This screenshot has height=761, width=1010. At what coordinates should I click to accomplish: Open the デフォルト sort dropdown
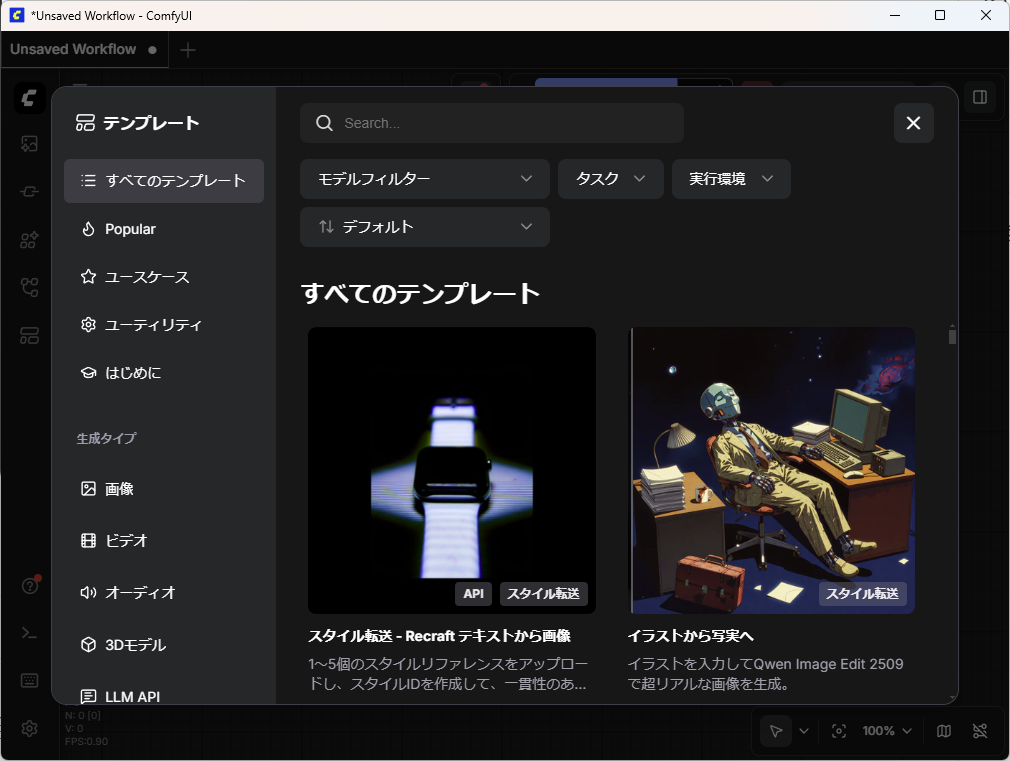pyautogui.click(x=424, y=227)
